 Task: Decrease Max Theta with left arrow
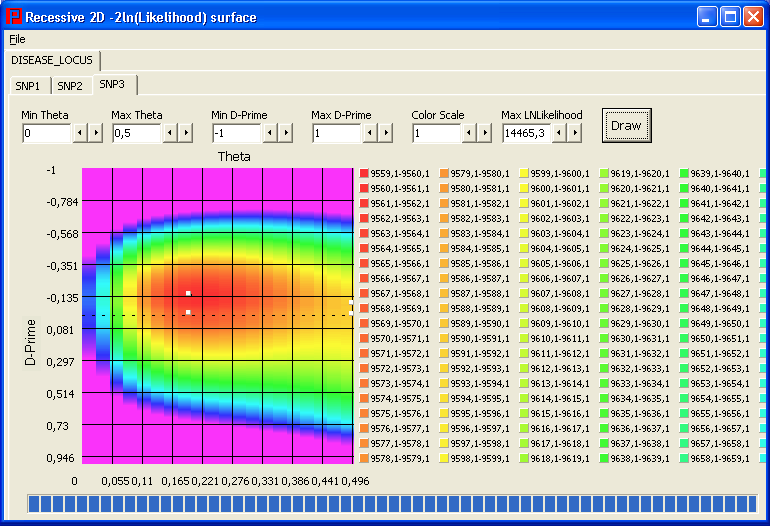pos(170,133)
